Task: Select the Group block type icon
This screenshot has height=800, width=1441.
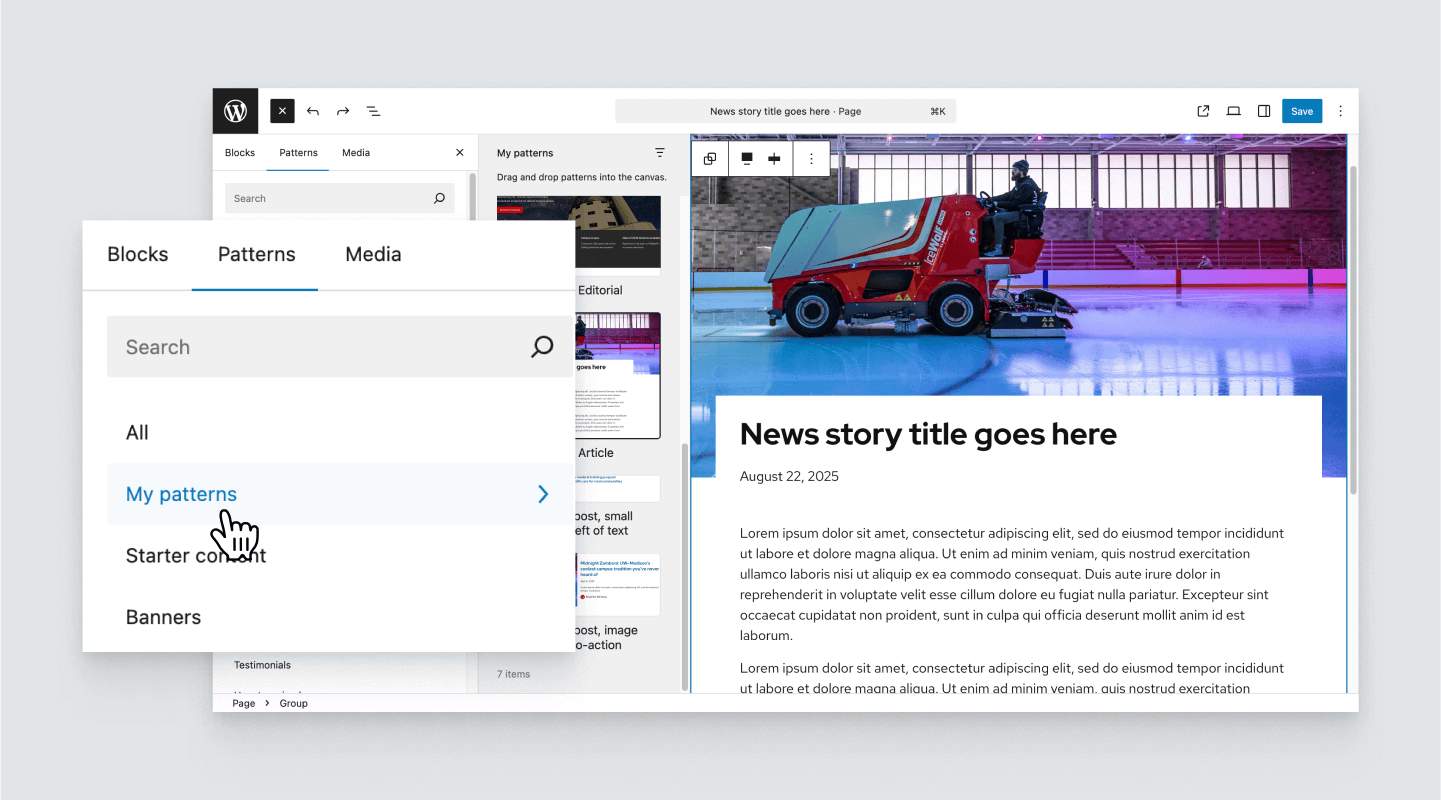Action: [710, 158]
